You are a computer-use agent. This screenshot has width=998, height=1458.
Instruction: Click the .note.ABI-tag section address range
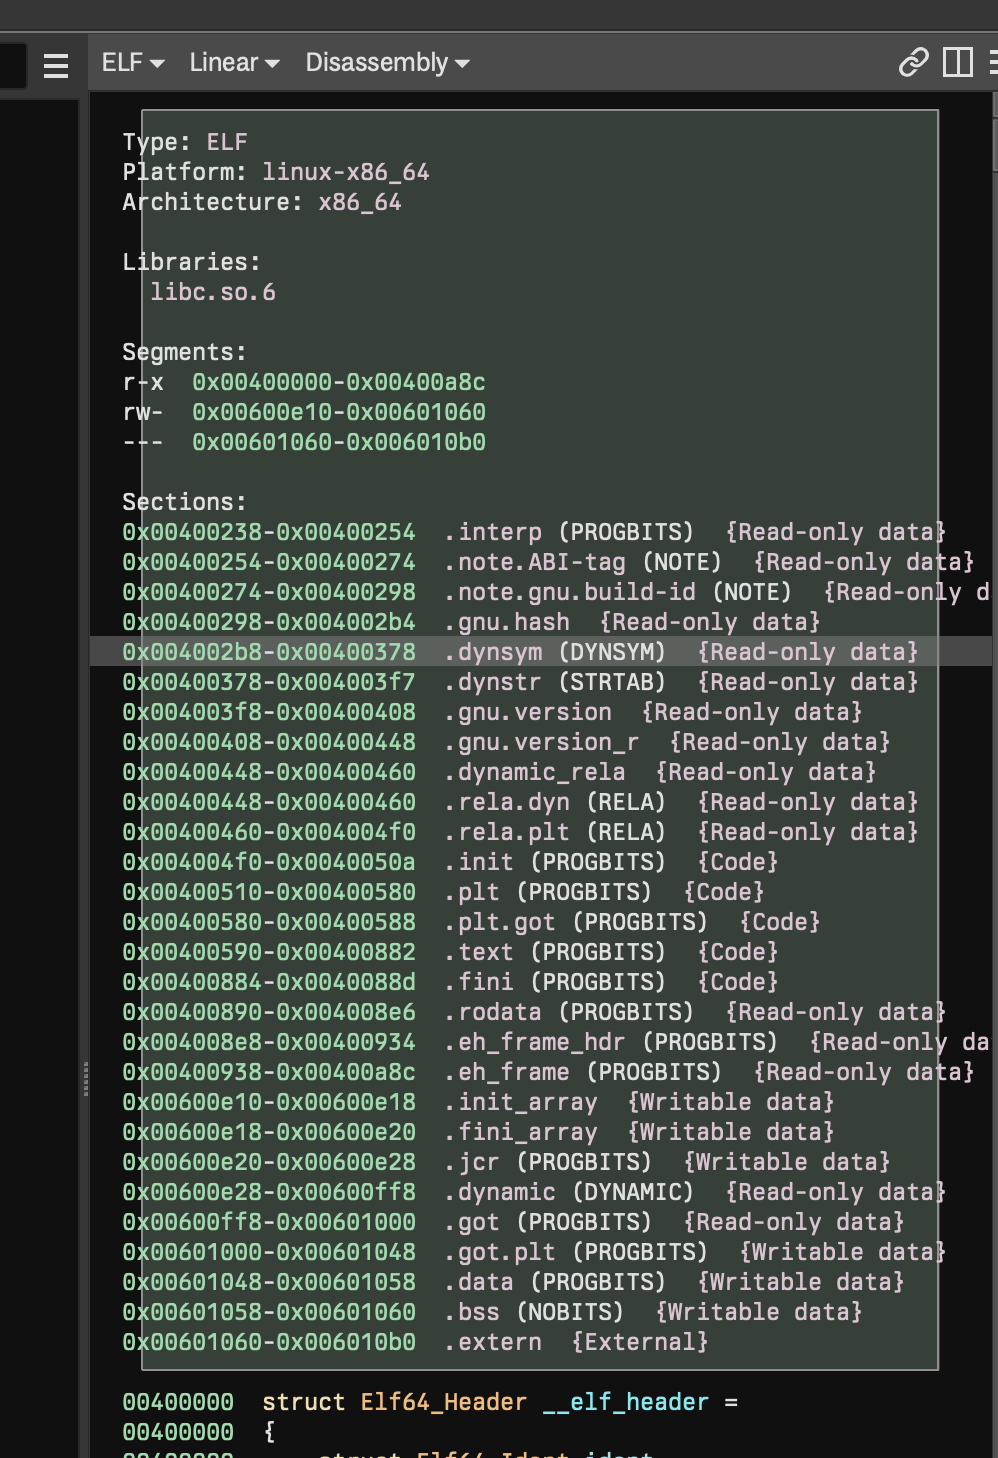pos(269,562)
